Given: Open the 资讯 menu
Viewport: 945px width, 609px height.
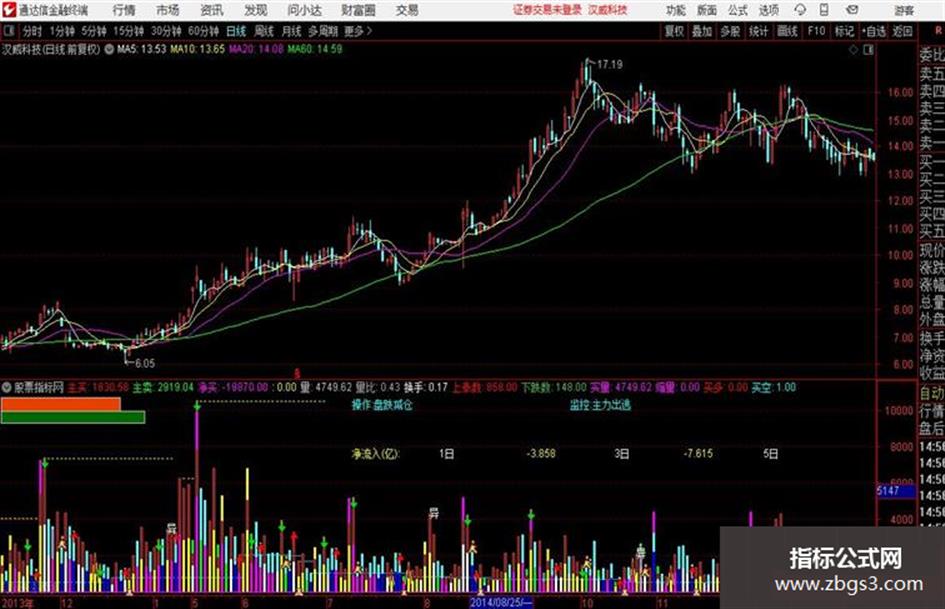Looking at the screenshot, I should point(212,10).
